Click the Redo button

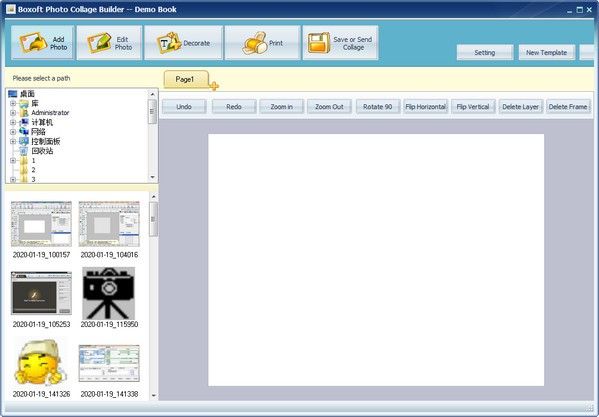coord(234,107)
